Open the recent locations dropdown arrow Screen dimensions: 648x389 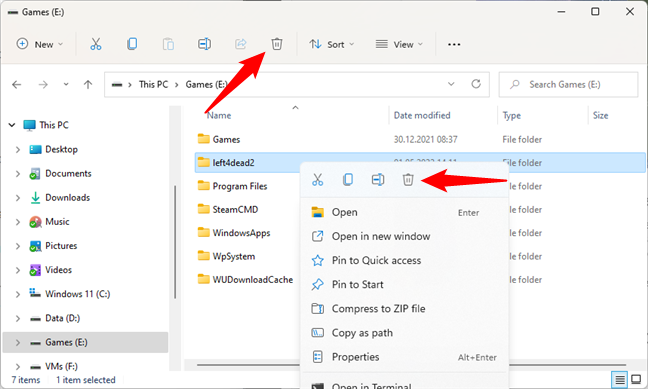(66, 85)
